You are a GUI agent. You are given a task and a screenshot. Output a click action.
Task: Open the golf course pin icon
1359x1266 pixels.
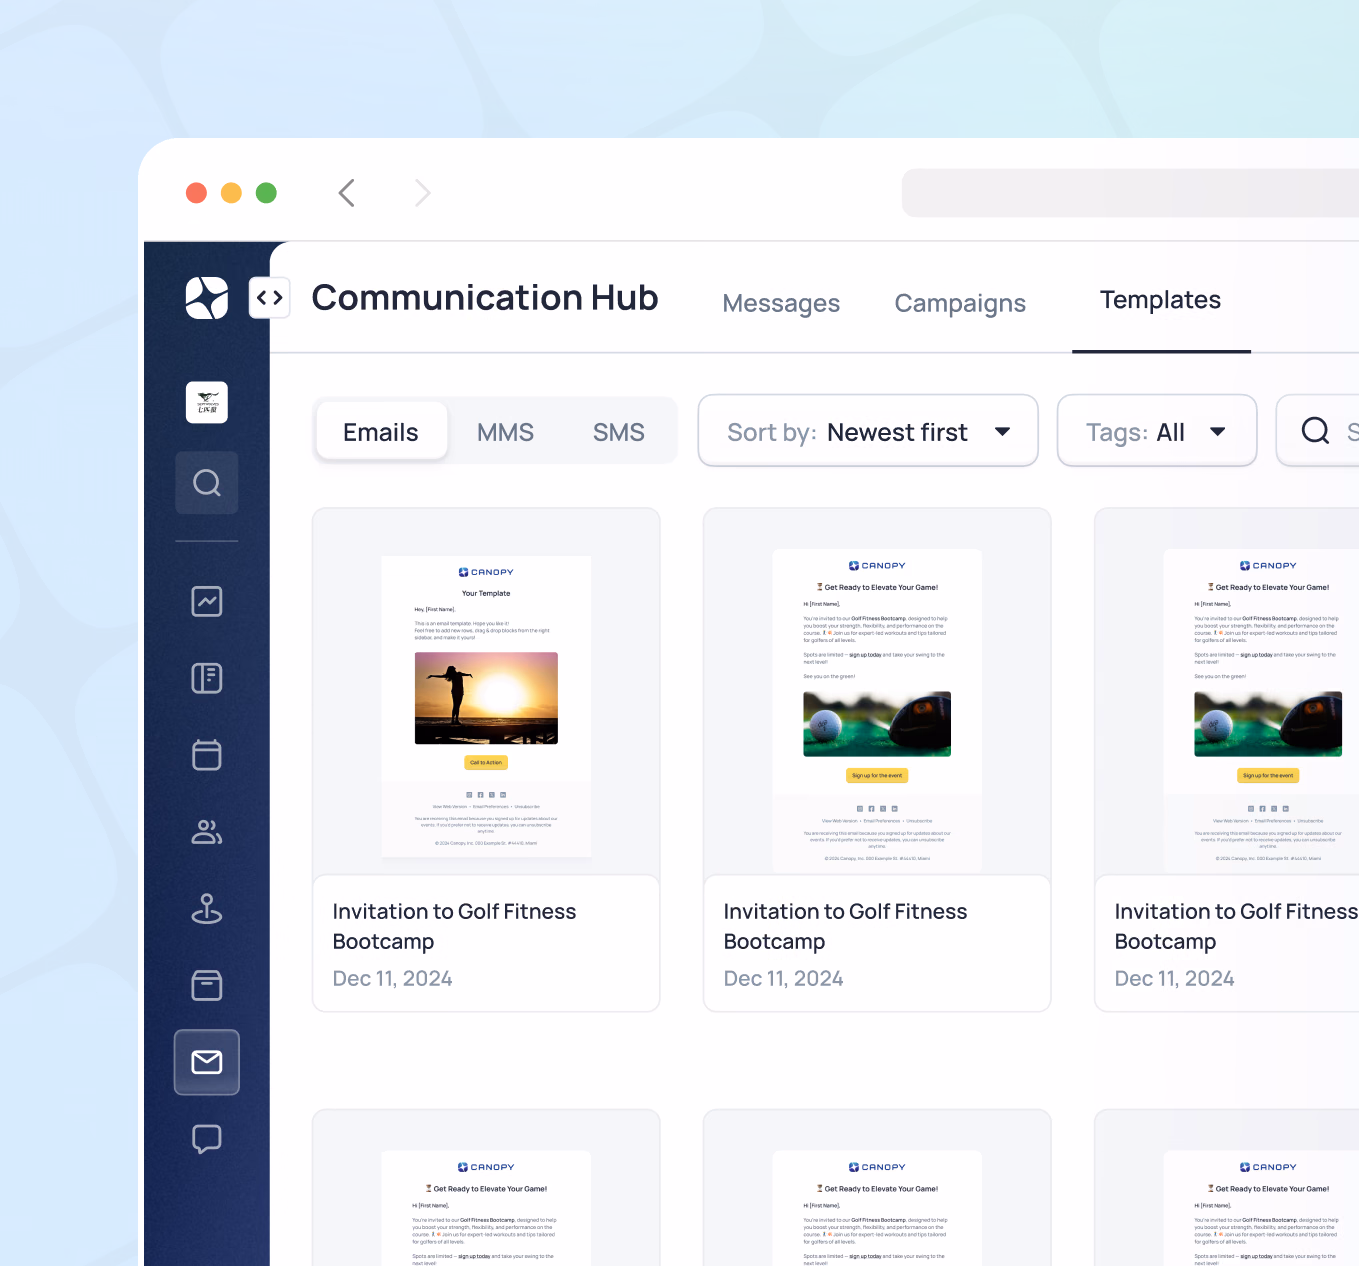click(207, 909)
